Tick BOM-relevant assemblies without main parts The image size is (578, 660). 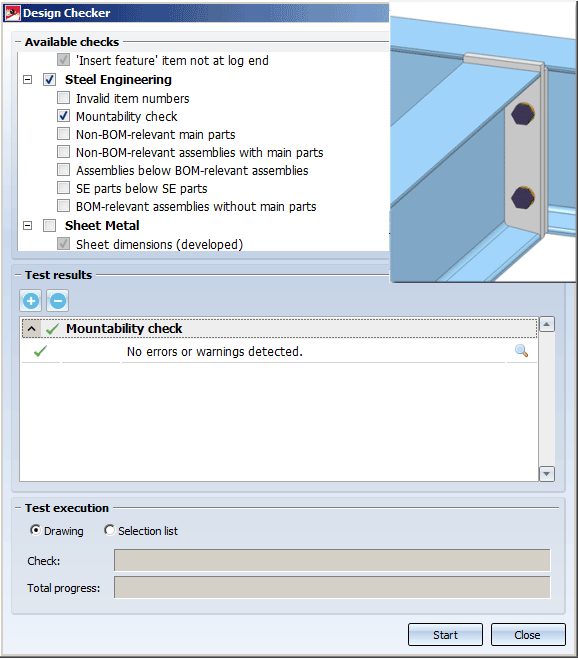[64, 206]
